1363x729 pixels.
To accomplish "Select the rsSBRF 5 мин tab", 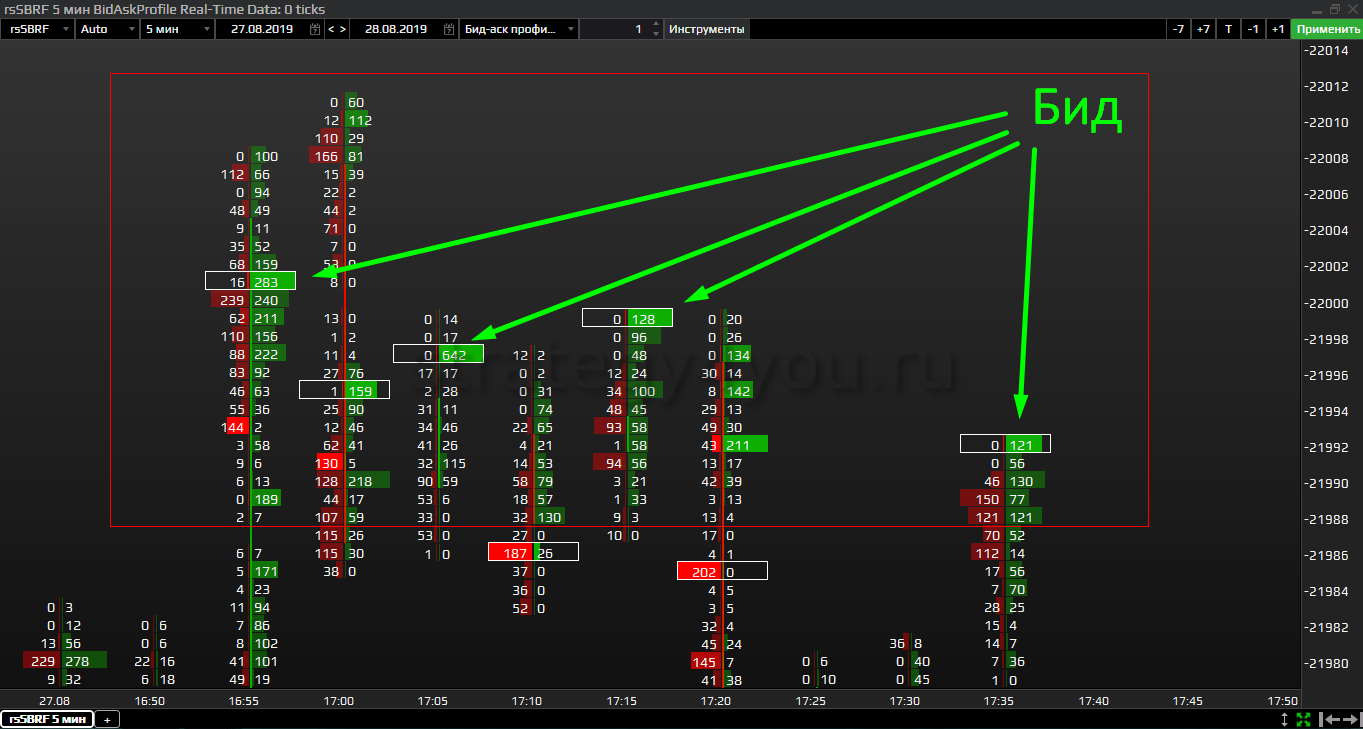I will click(46, 719).
